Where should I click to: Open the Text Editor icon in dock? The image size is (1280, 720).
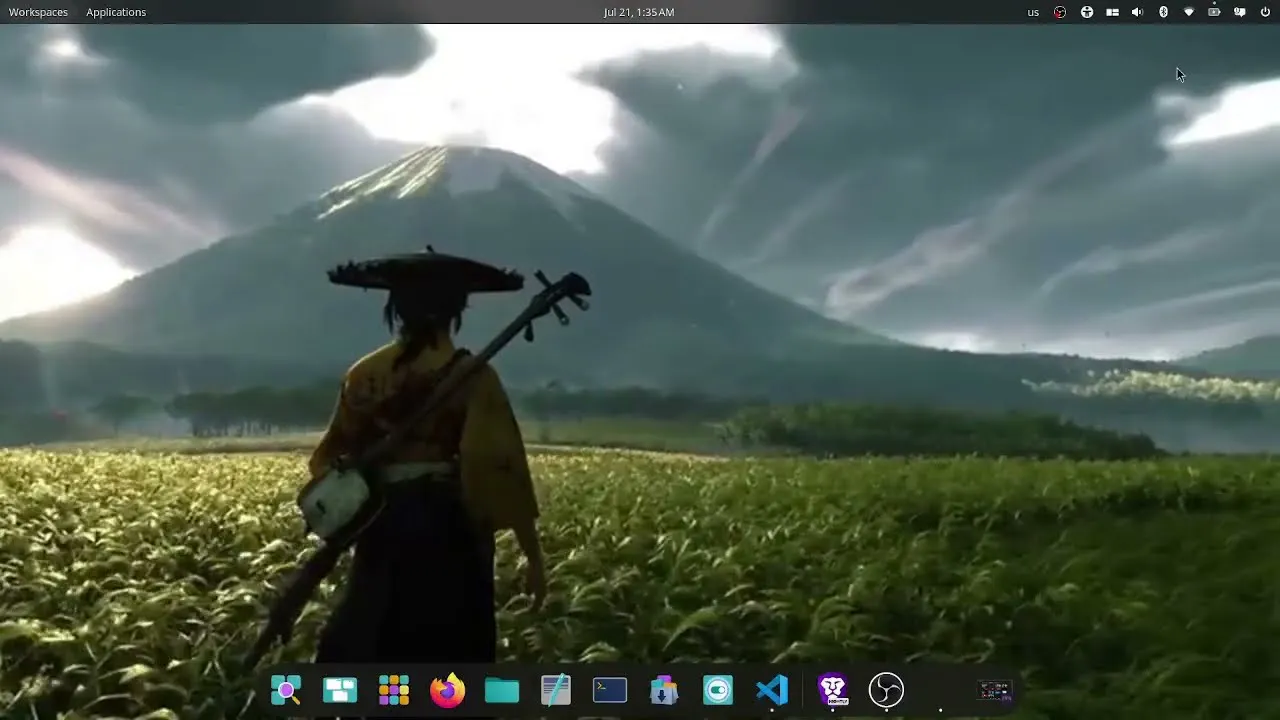[556, 690]
